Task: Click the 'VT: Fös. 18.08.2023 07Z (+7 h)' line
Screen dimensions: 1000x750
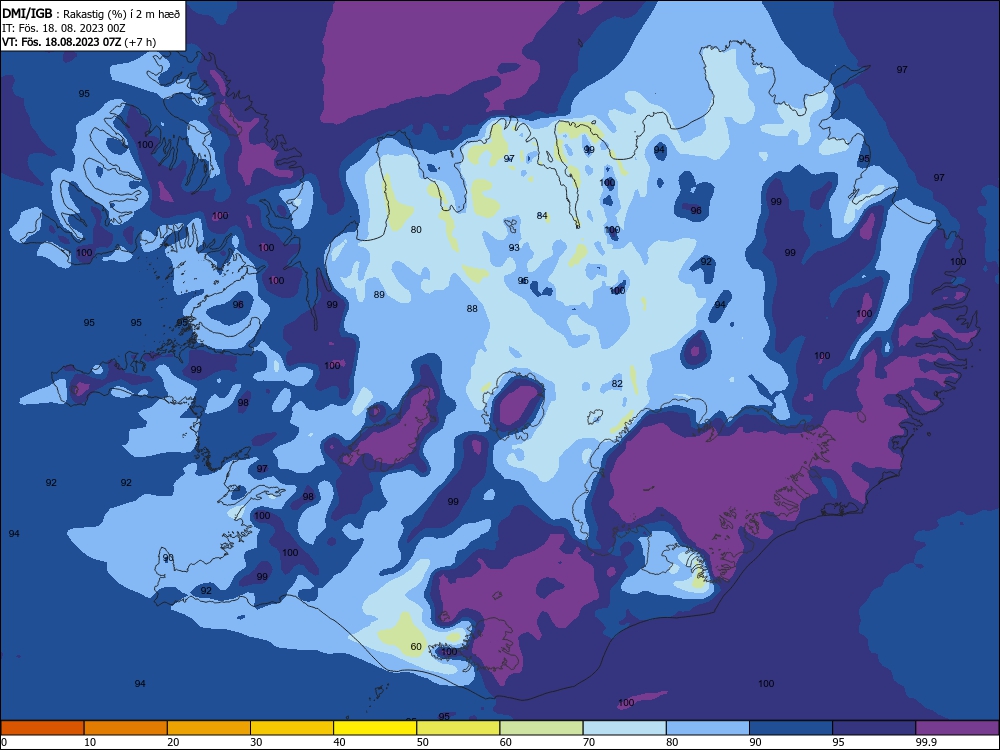Action: coord(79,42)
